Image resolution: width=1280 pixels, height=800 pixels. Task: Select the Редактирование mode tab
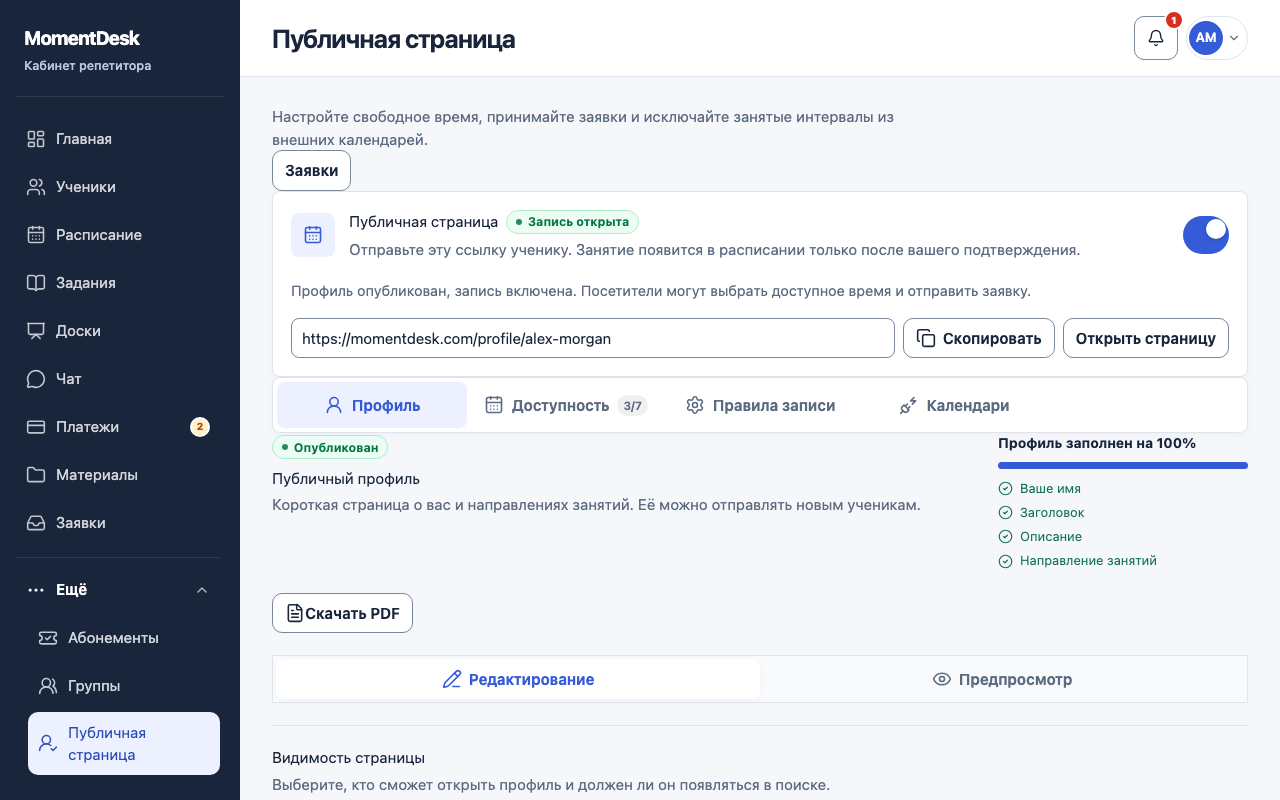pos(518,679)
